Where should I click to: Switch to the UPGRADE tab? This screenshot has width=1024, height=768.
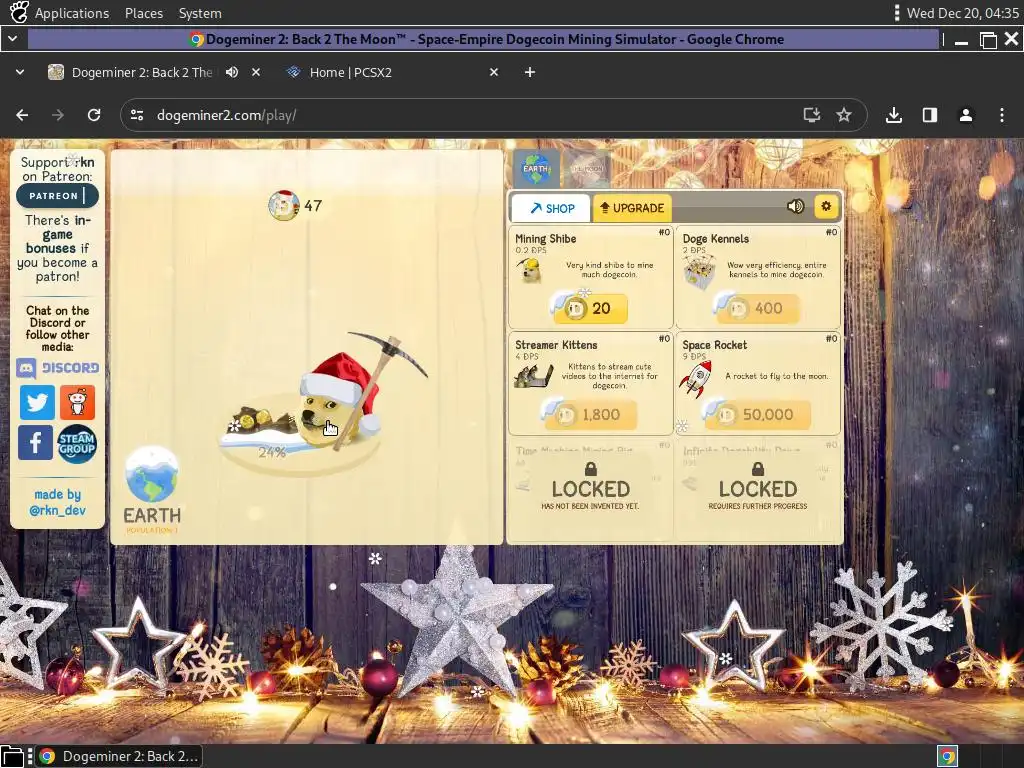pos(632,208)
